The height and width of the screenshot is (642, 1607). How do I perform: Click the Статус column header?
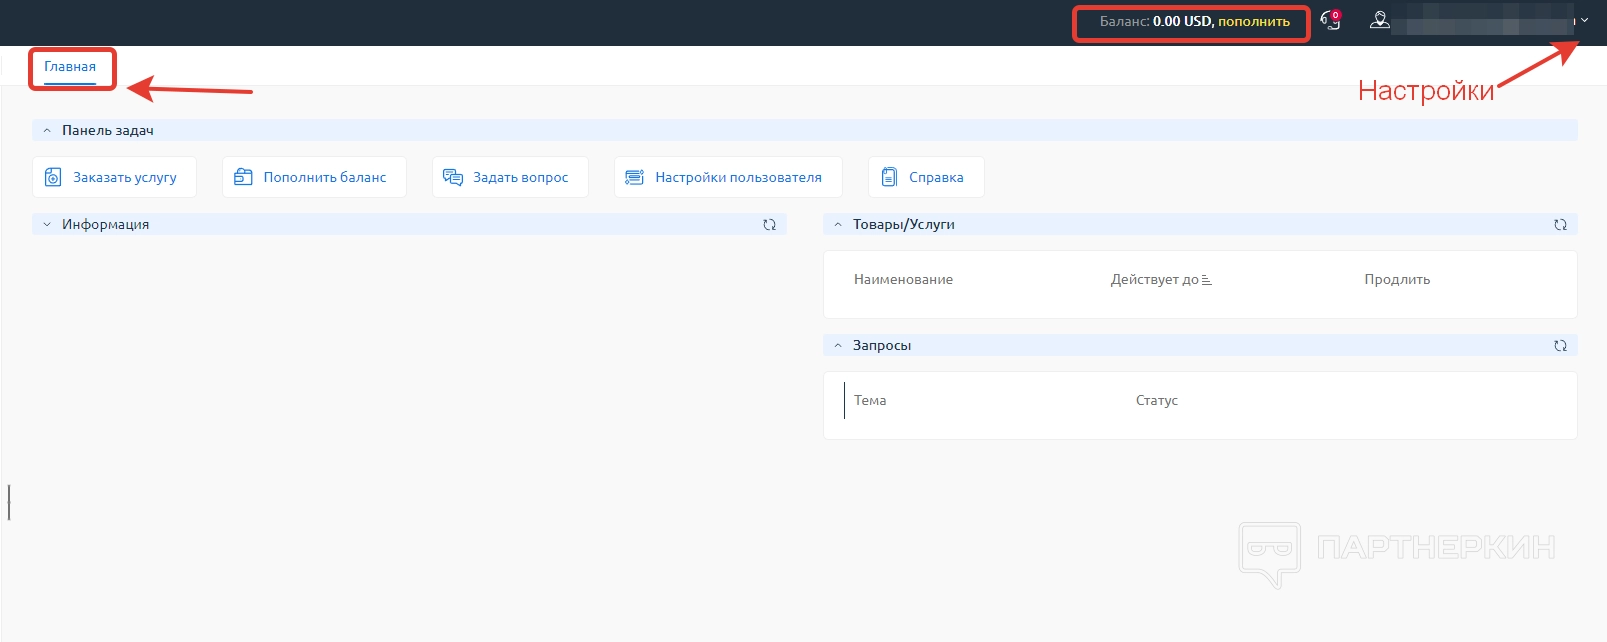pyautogui.click(x=1156, y=401)
